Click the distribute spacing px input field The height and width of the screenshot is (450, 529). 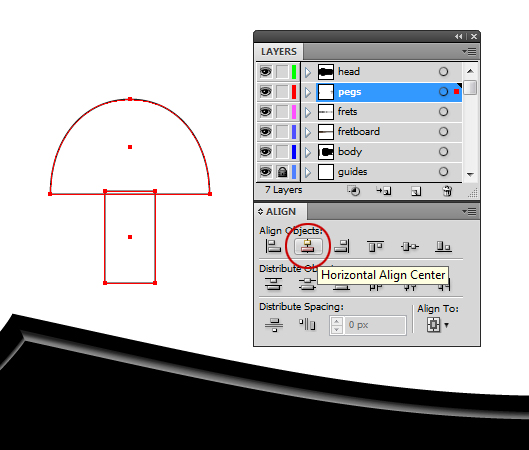[x=375, y=325]
